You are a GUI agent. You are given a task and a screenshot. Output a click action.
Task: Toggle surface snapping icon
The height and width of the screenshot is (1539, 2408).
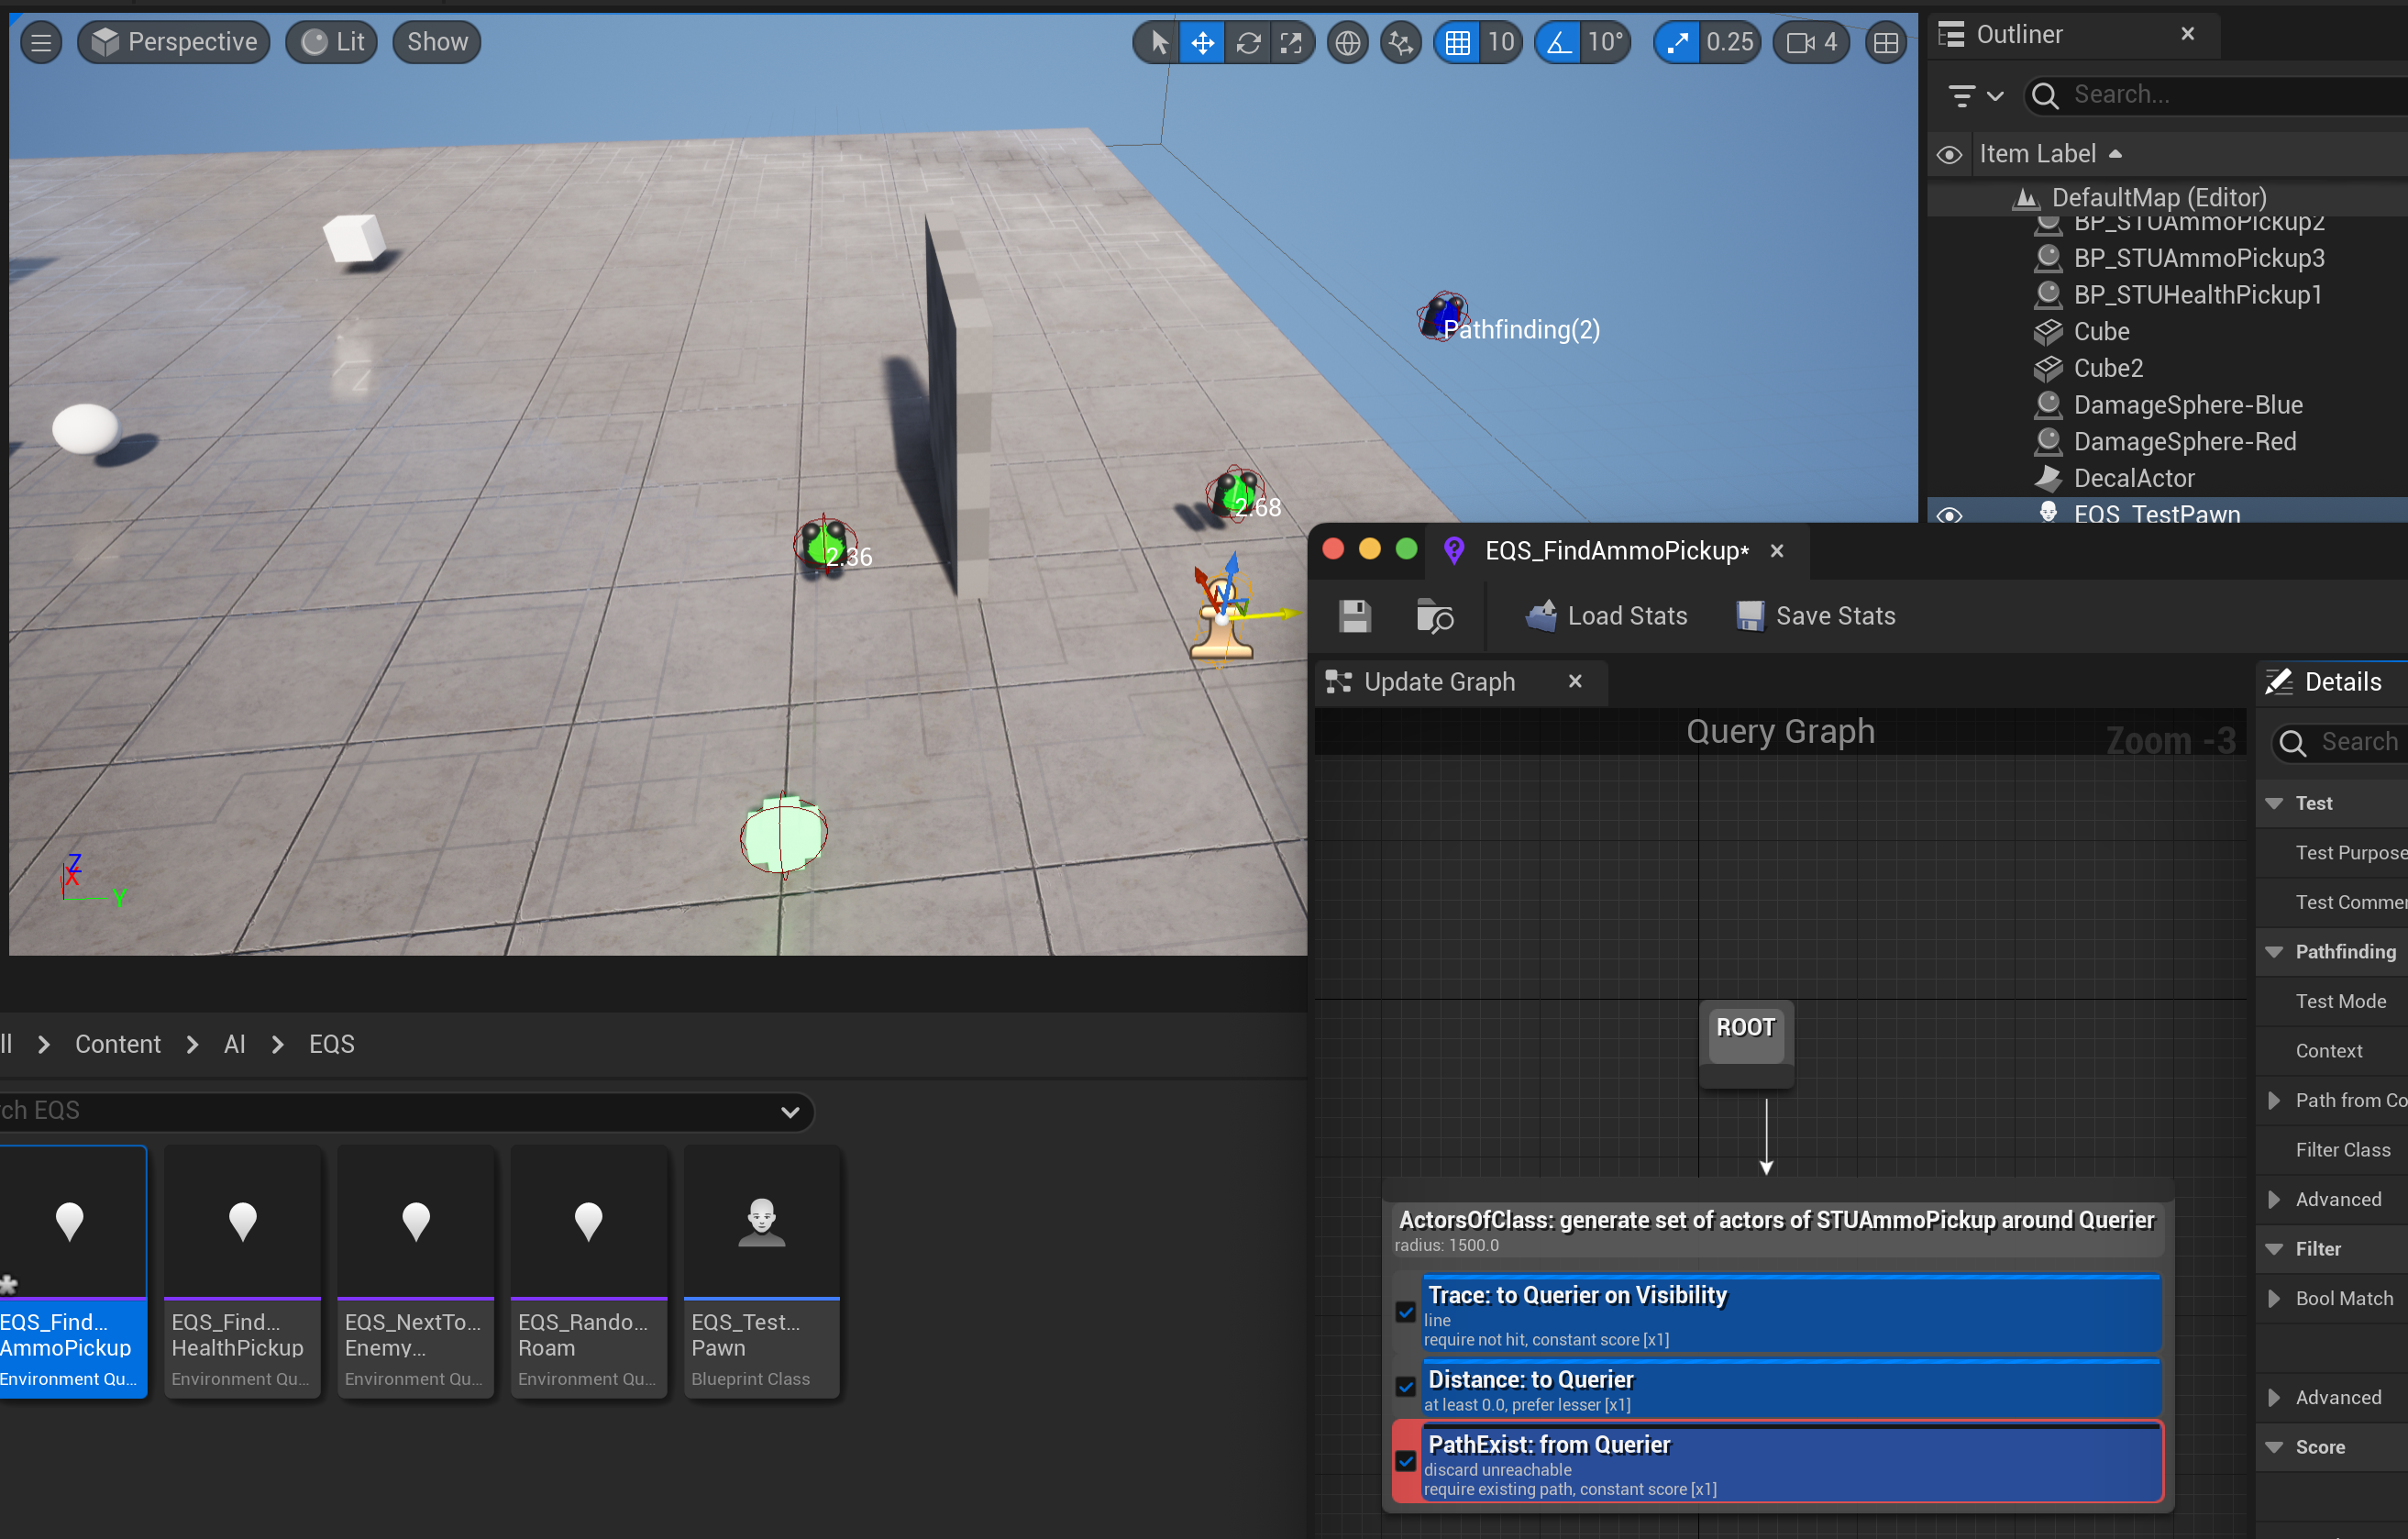coord(1401,42)
